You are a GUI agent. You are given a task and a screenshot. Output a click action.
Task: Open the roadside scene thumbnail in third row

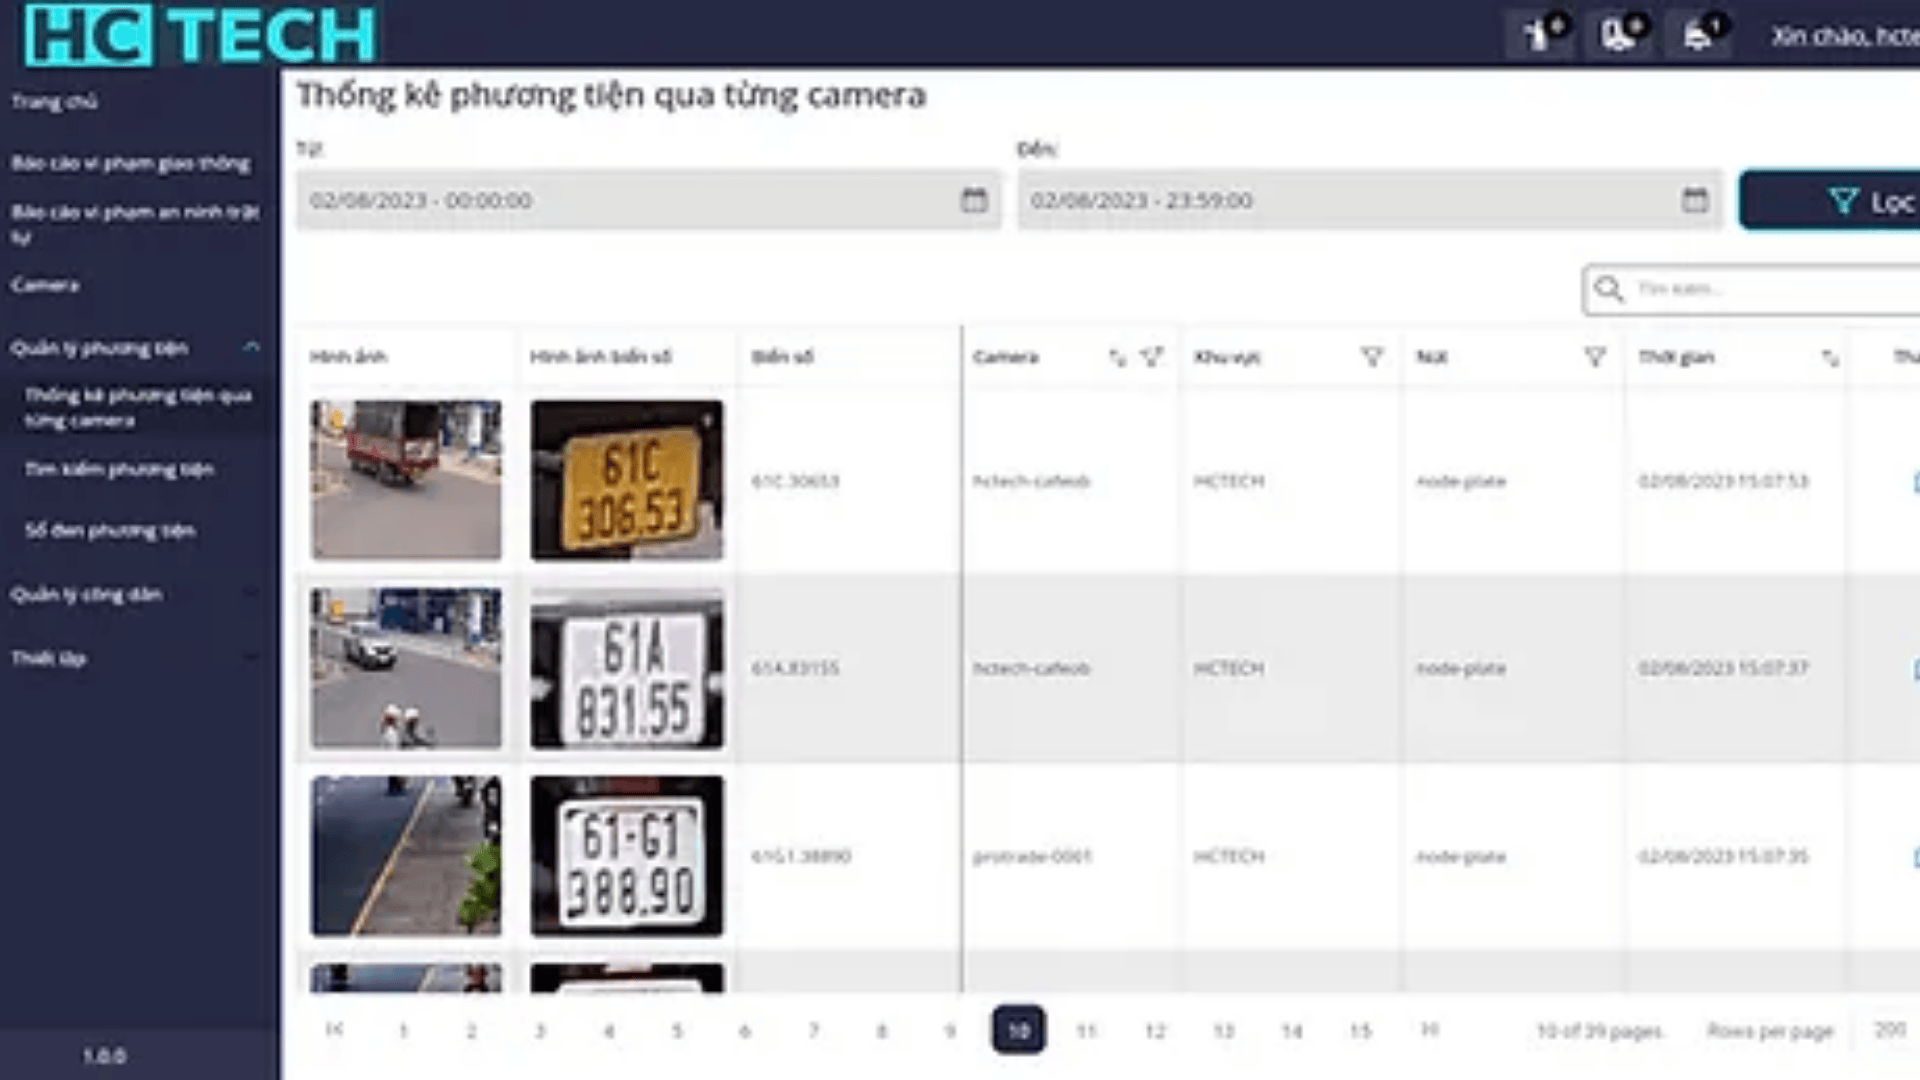point(406,856)
